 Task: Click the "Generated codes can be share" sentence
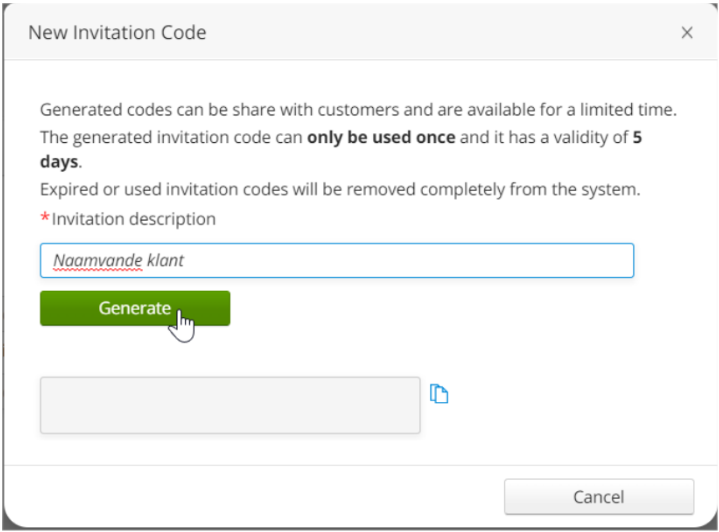(x=150, y=110)
